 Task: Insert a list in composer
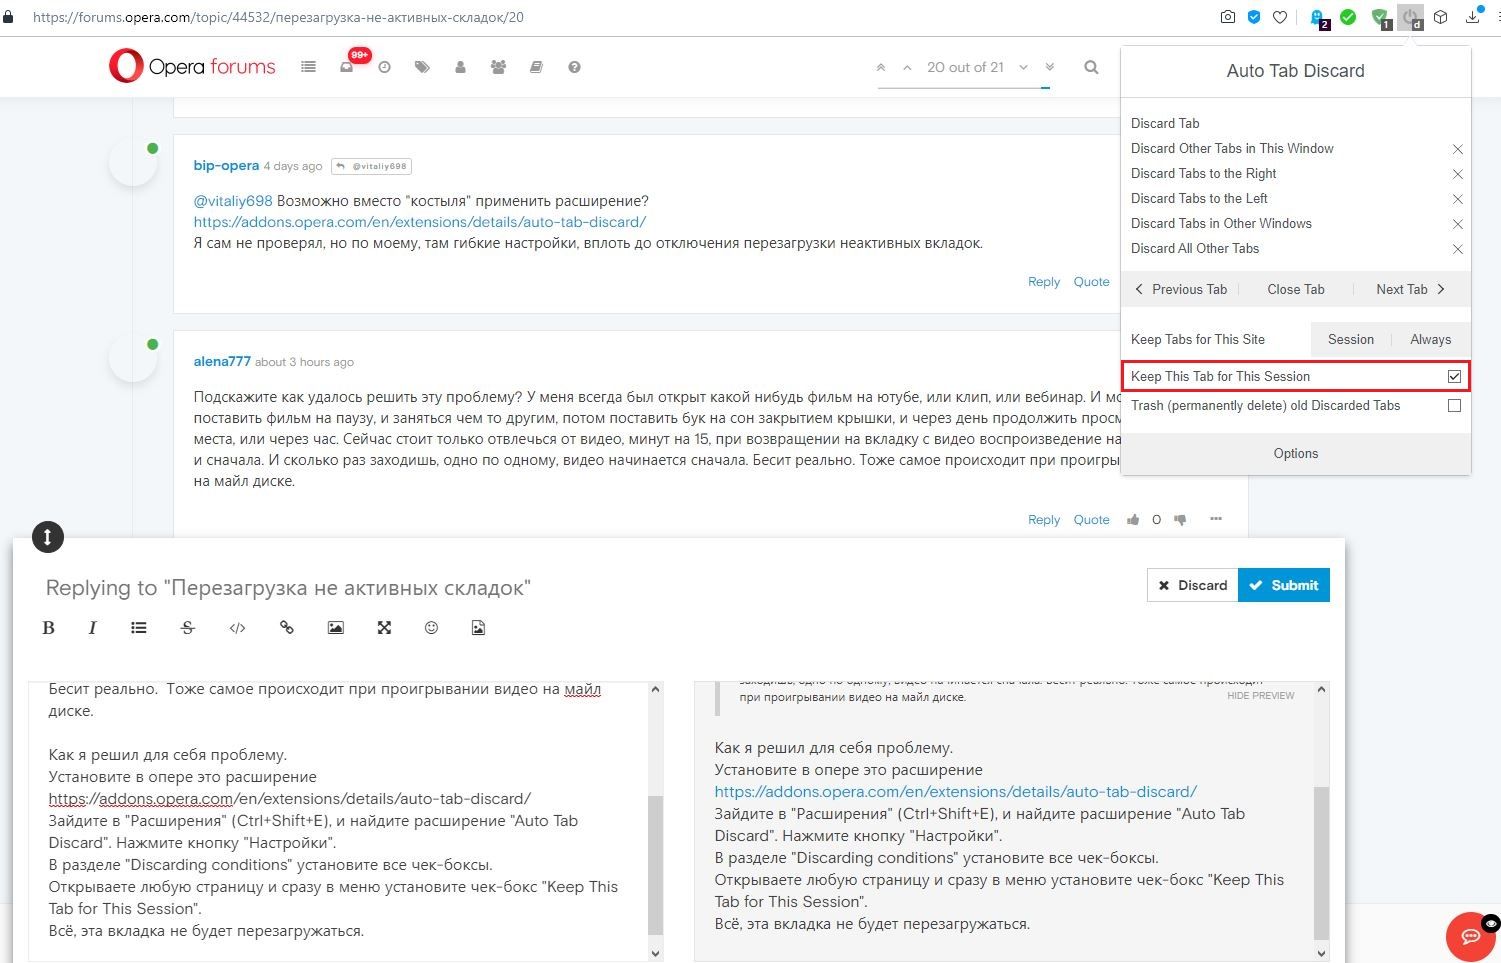pos(139,628)
